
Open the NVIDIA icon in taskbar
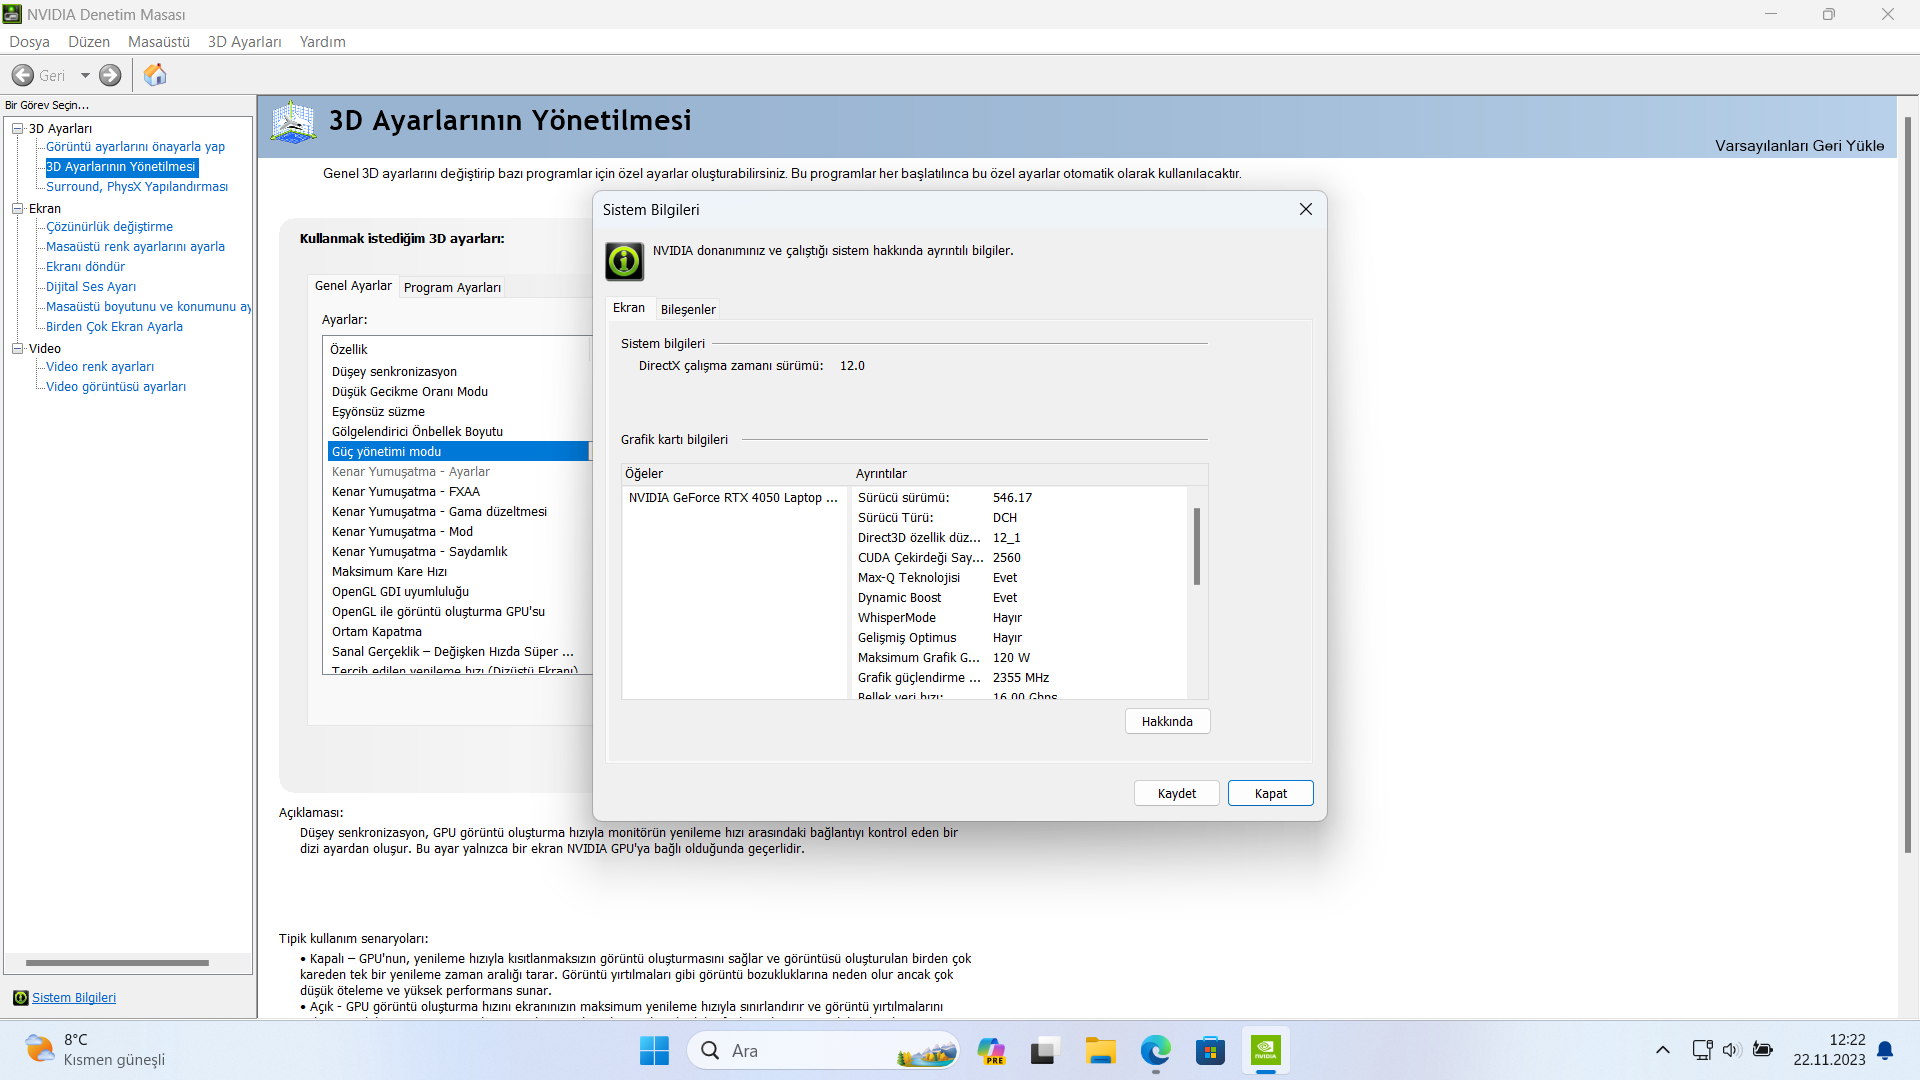click(x=1266, y=1051)
